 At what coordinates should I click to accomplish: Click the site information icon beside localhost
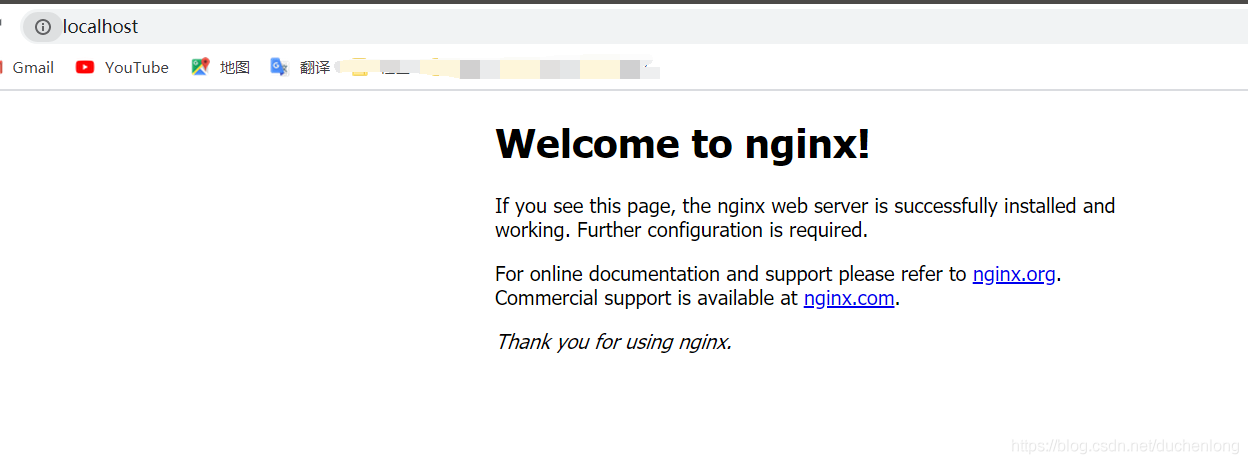(x=42, y=27)
